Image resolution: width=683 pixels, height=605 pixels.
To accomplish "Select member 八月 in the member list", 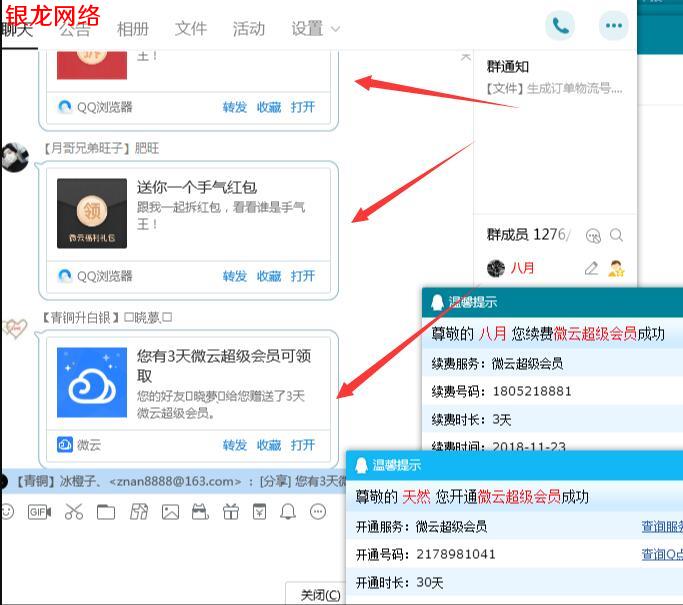I will 556,268.
